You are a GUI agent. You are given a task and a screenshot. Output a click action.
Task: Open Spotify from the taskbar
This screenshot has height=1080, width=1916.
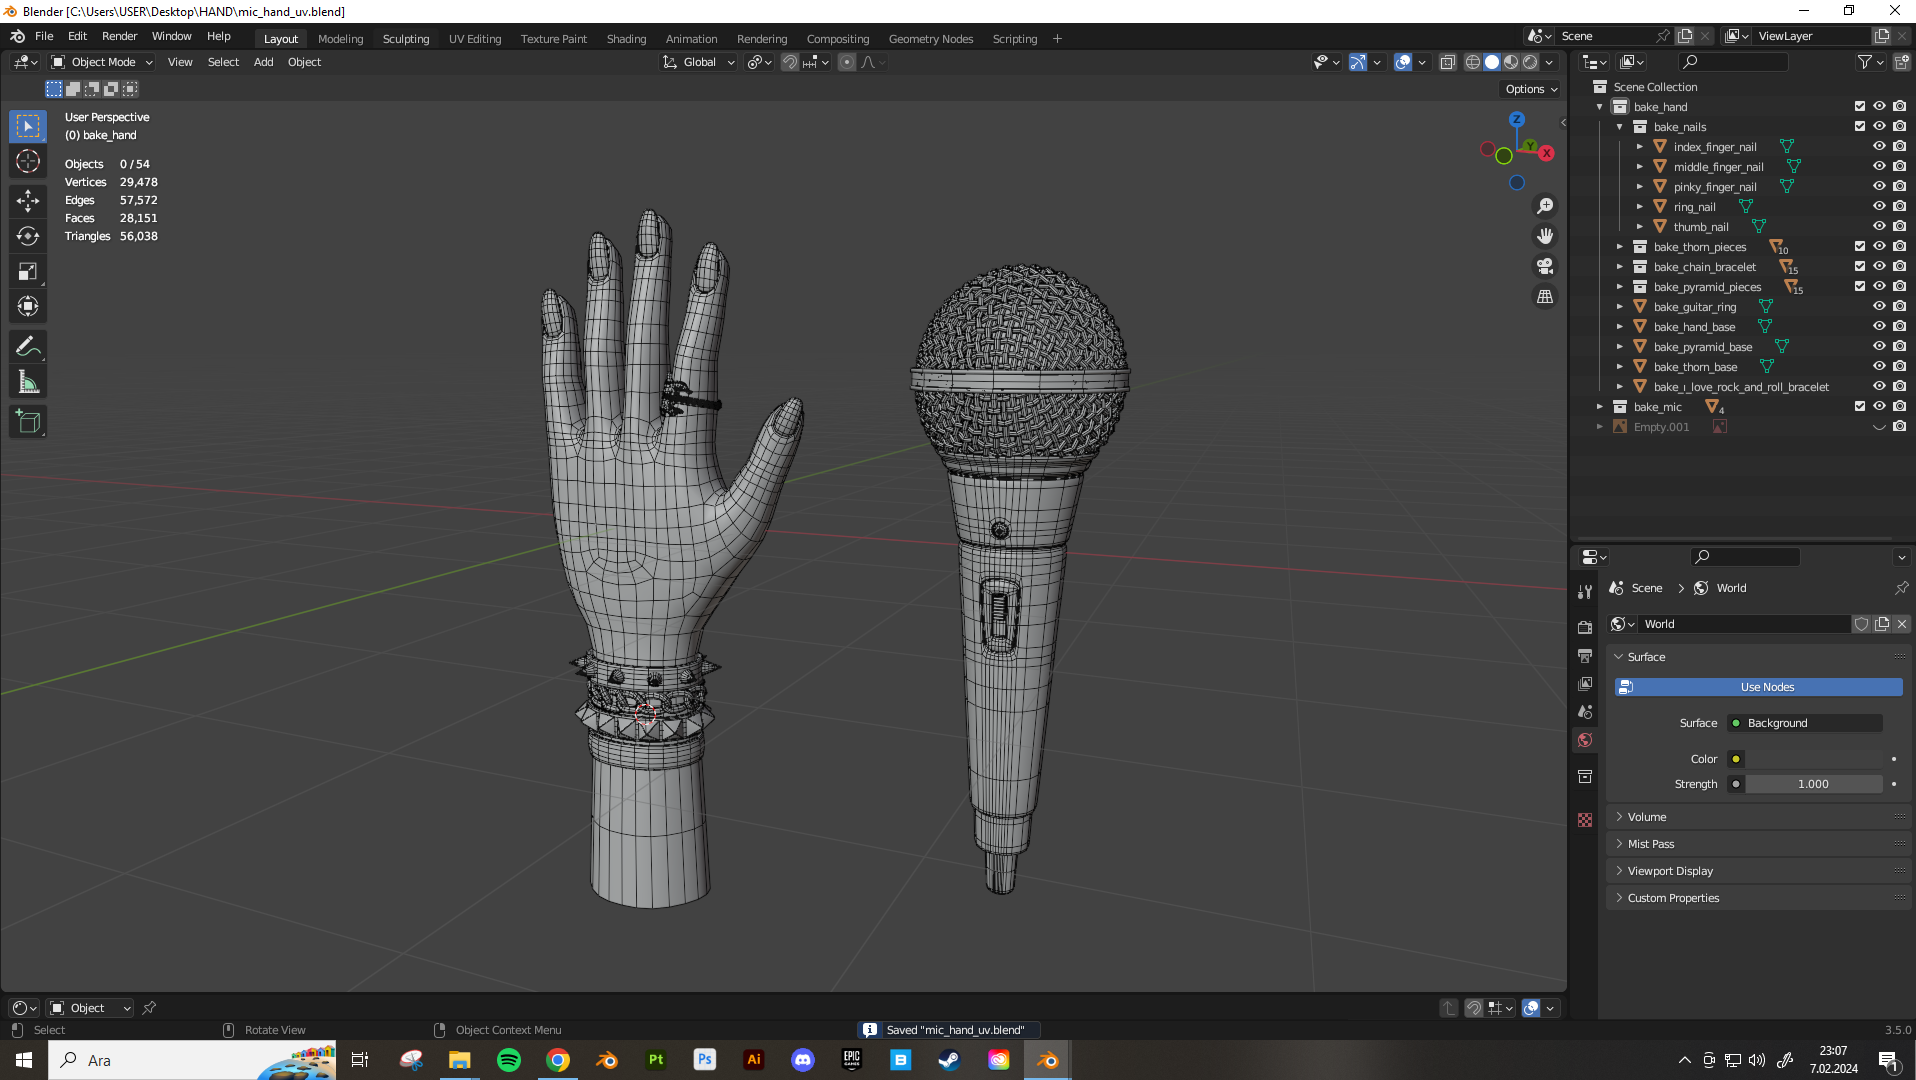tap(509, 1060)
